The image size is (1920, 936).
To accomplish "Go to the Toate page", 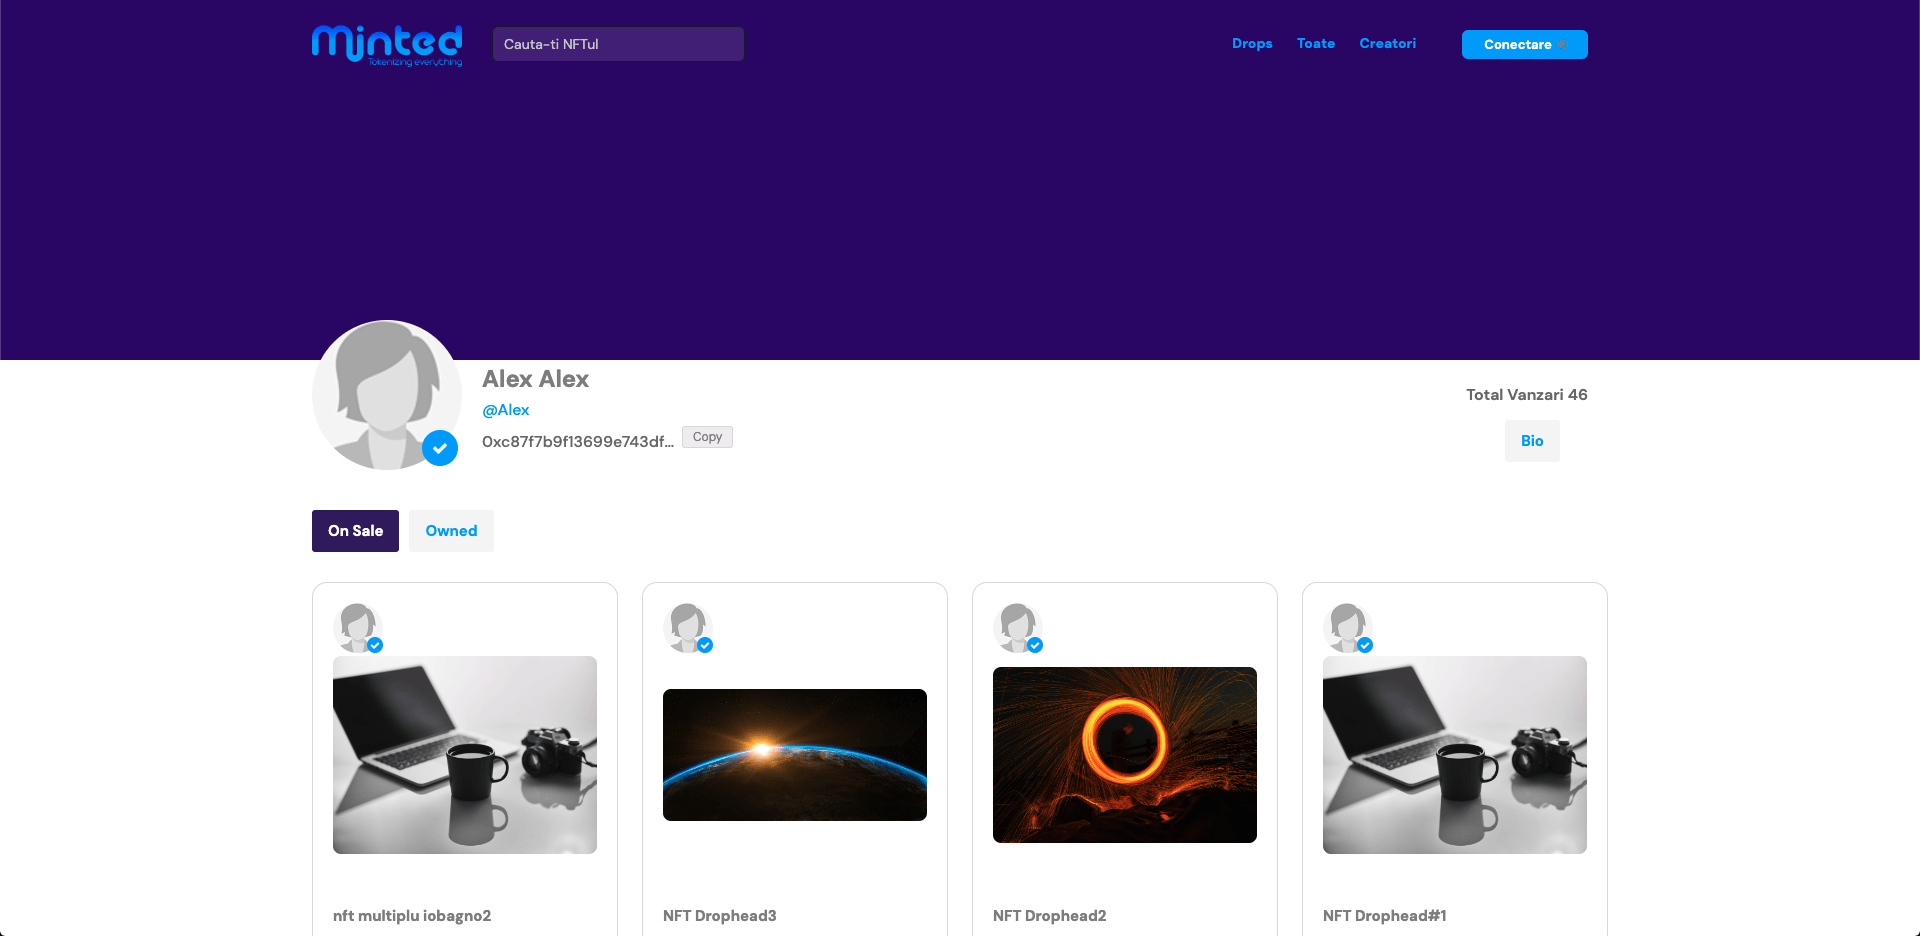I will click(1316, 44).
